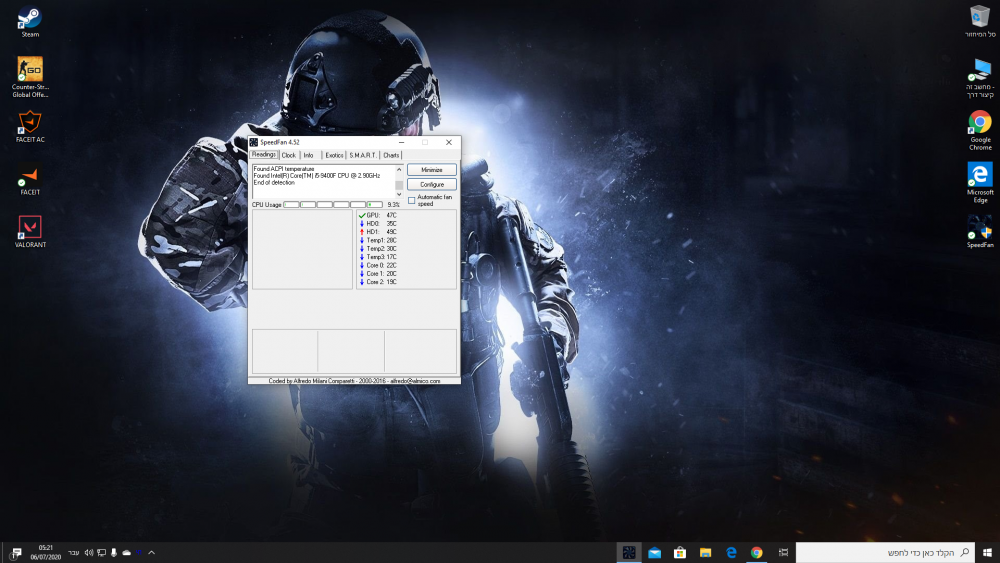Screen dimensions: 1000x563
Task: Open the Exotics tab
Action: click(x=334, y=156)
